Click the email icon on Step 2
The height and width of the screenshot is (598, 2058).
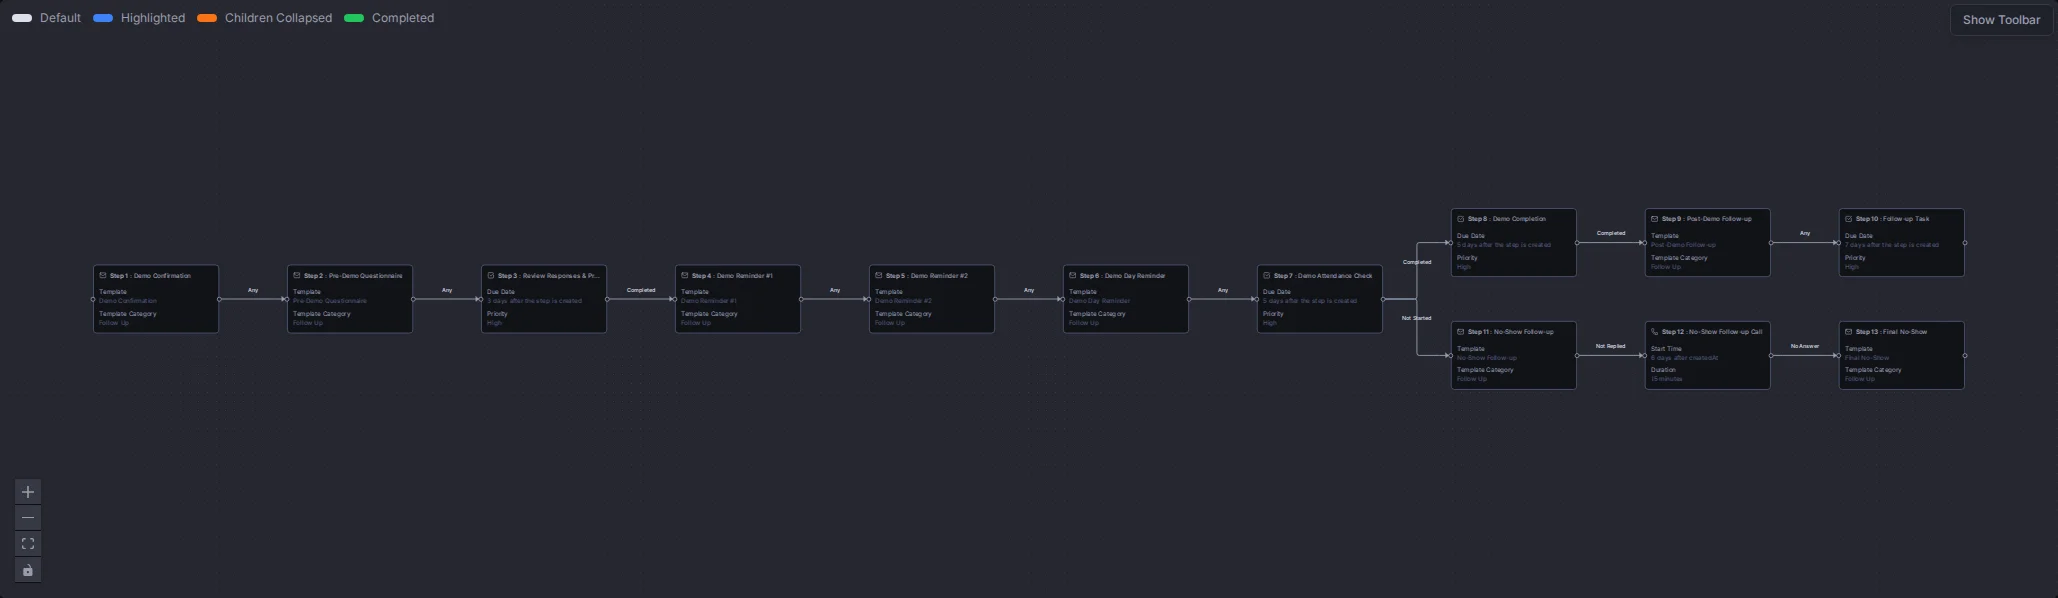pyautogui.click(x=297, y=275)
